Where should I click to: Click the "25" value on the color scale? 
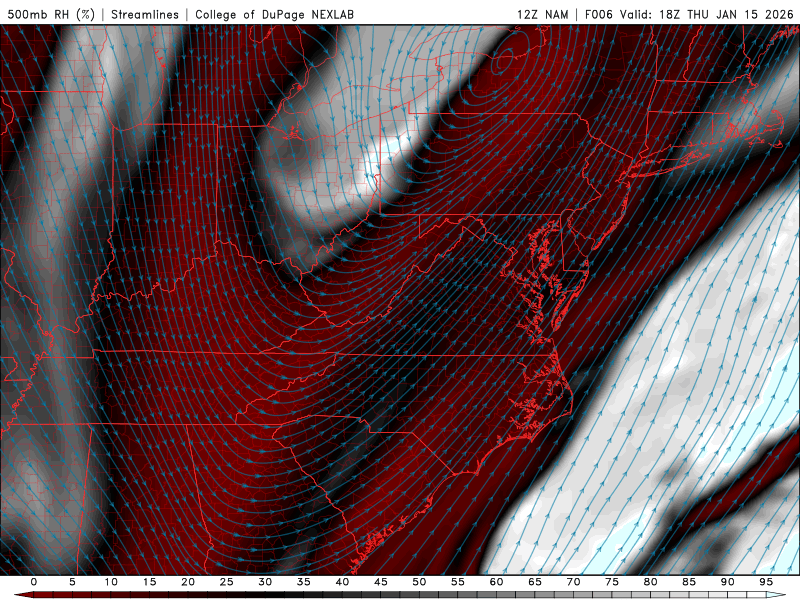click(x=227, y=582)
